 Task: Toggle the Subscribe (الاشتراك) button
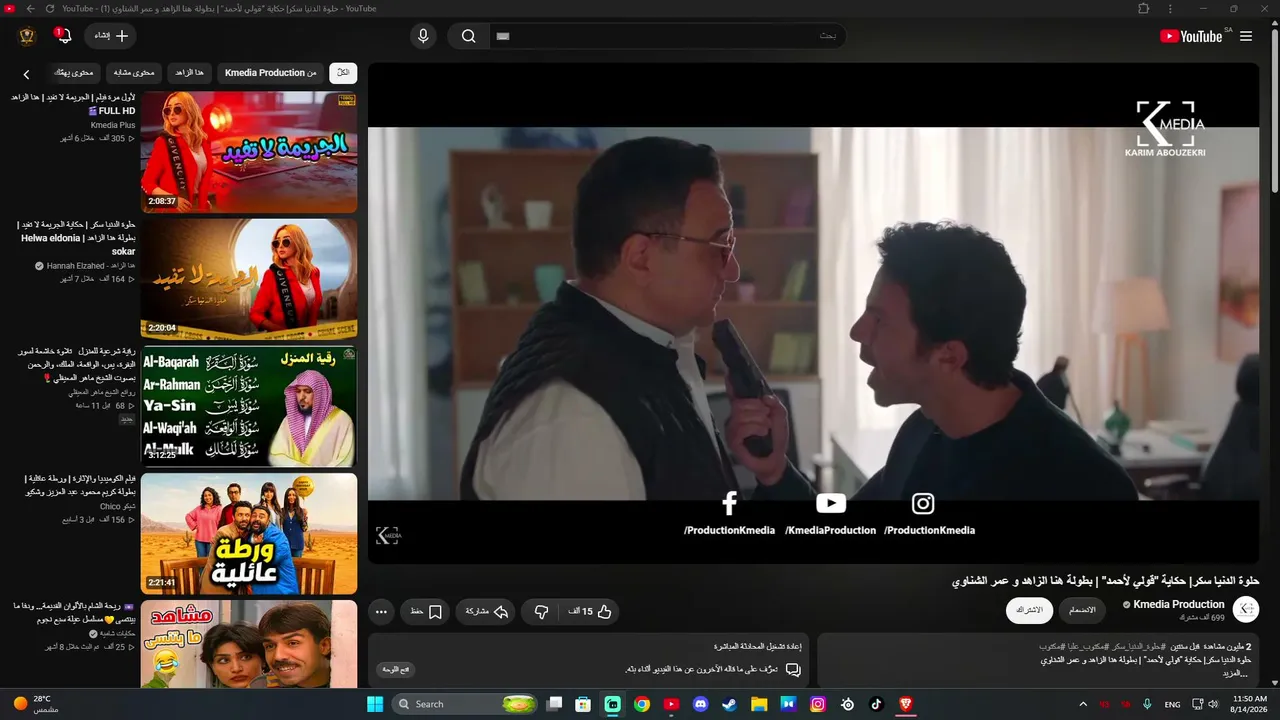tap(1029, 610)
